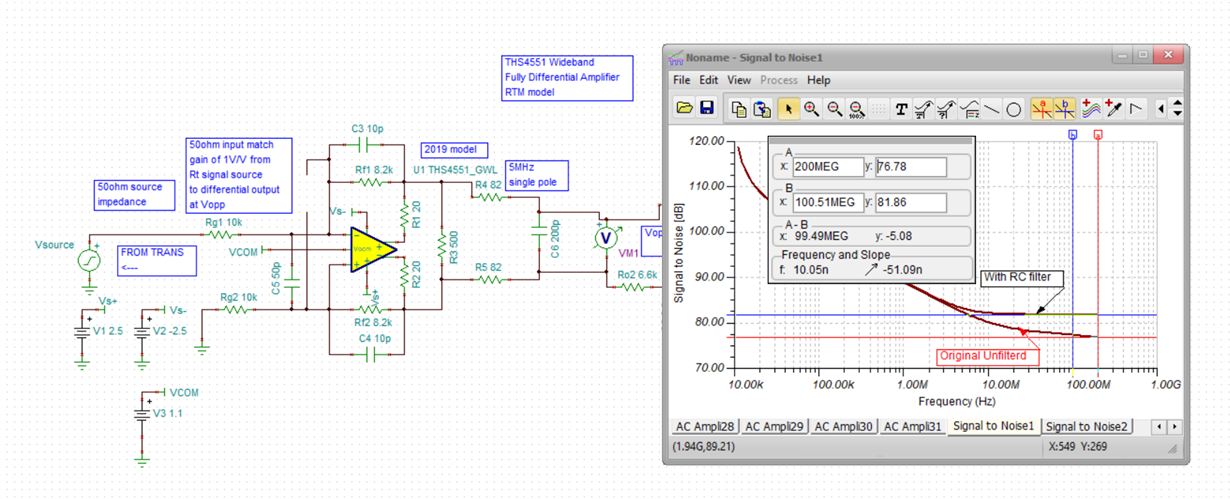Click the '50ohm input match' text note
This screenshot has height=499, width=1230.
click(x=239, y=175)
